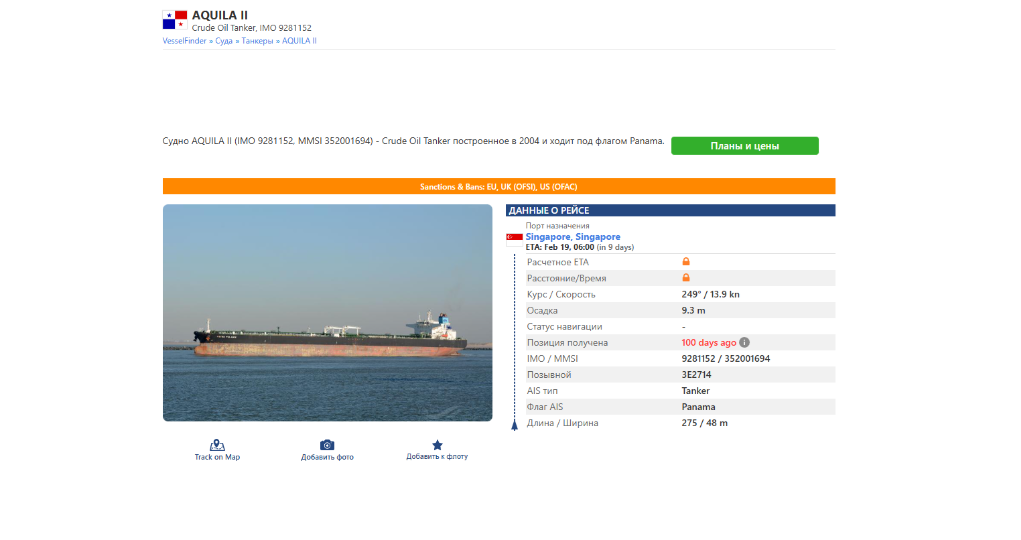The width and height of the screenshot is (1021, 540).
Task: Click the info icon next to 100 days ago
Action: [x=744, y=343]
